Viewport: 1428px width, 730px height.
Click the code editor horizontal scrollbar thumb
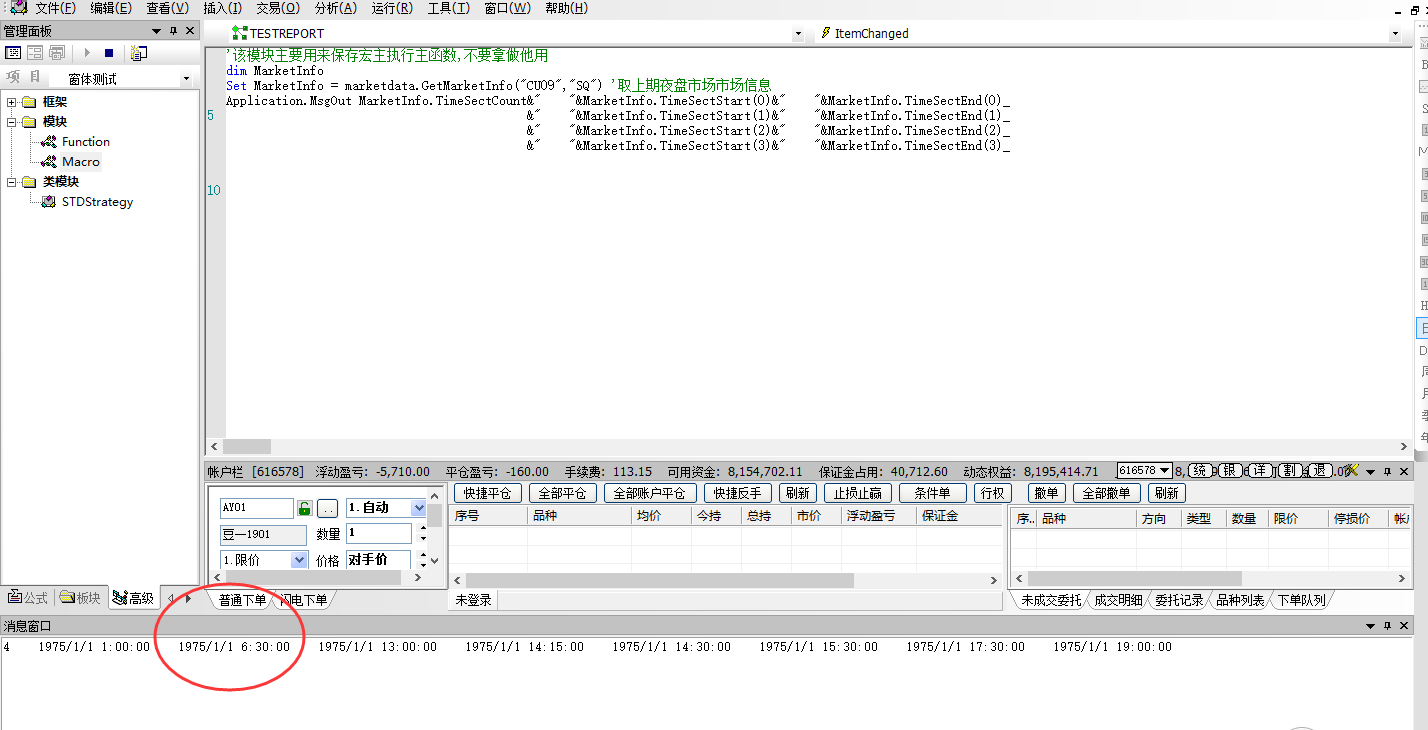point(246,447)
